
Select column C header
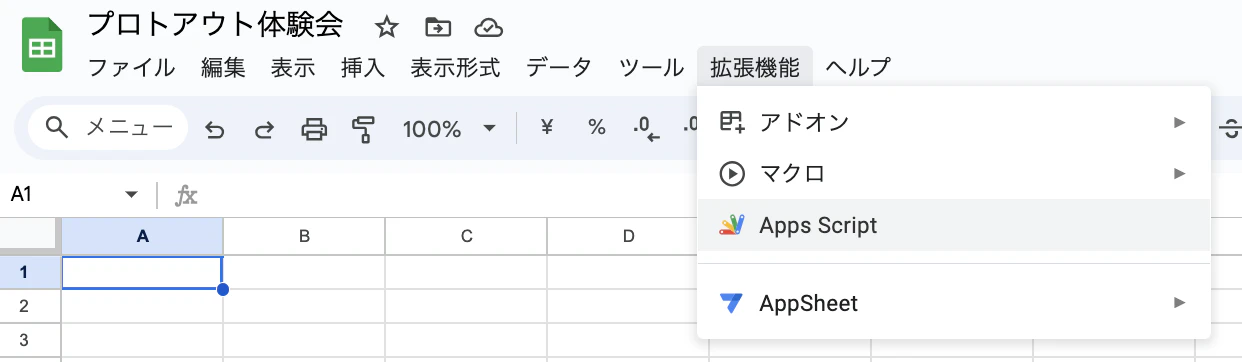pyautogui.click(x=466, y=237)
